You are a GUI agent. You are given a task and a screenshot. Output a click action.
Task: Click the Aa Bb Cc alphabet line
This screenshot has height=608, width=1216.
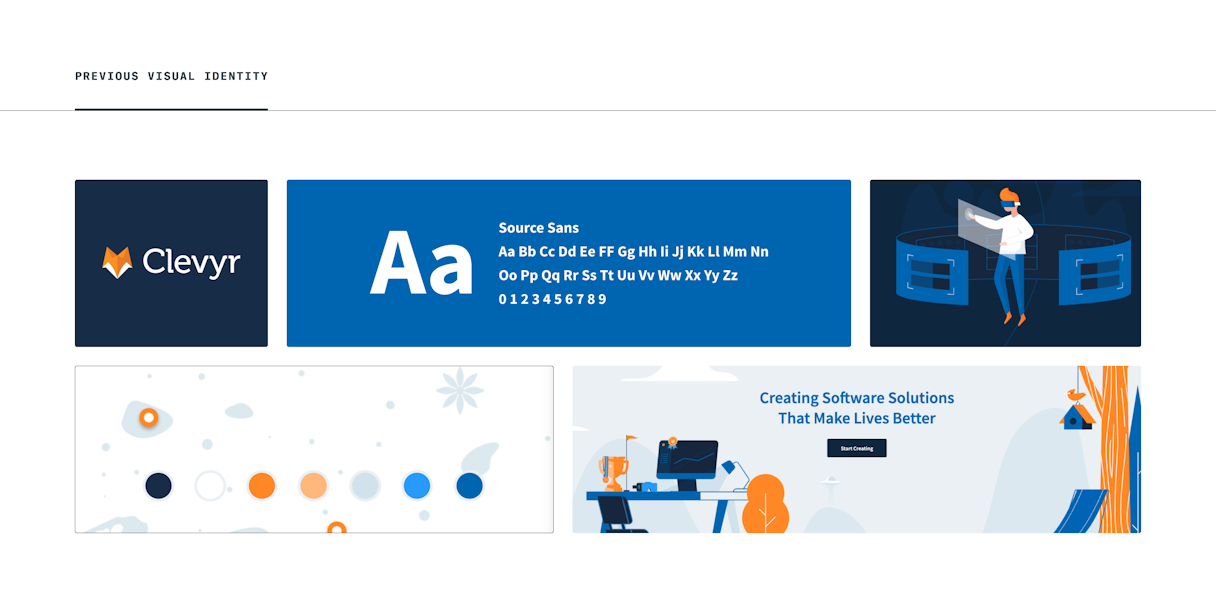pos(634,252)
